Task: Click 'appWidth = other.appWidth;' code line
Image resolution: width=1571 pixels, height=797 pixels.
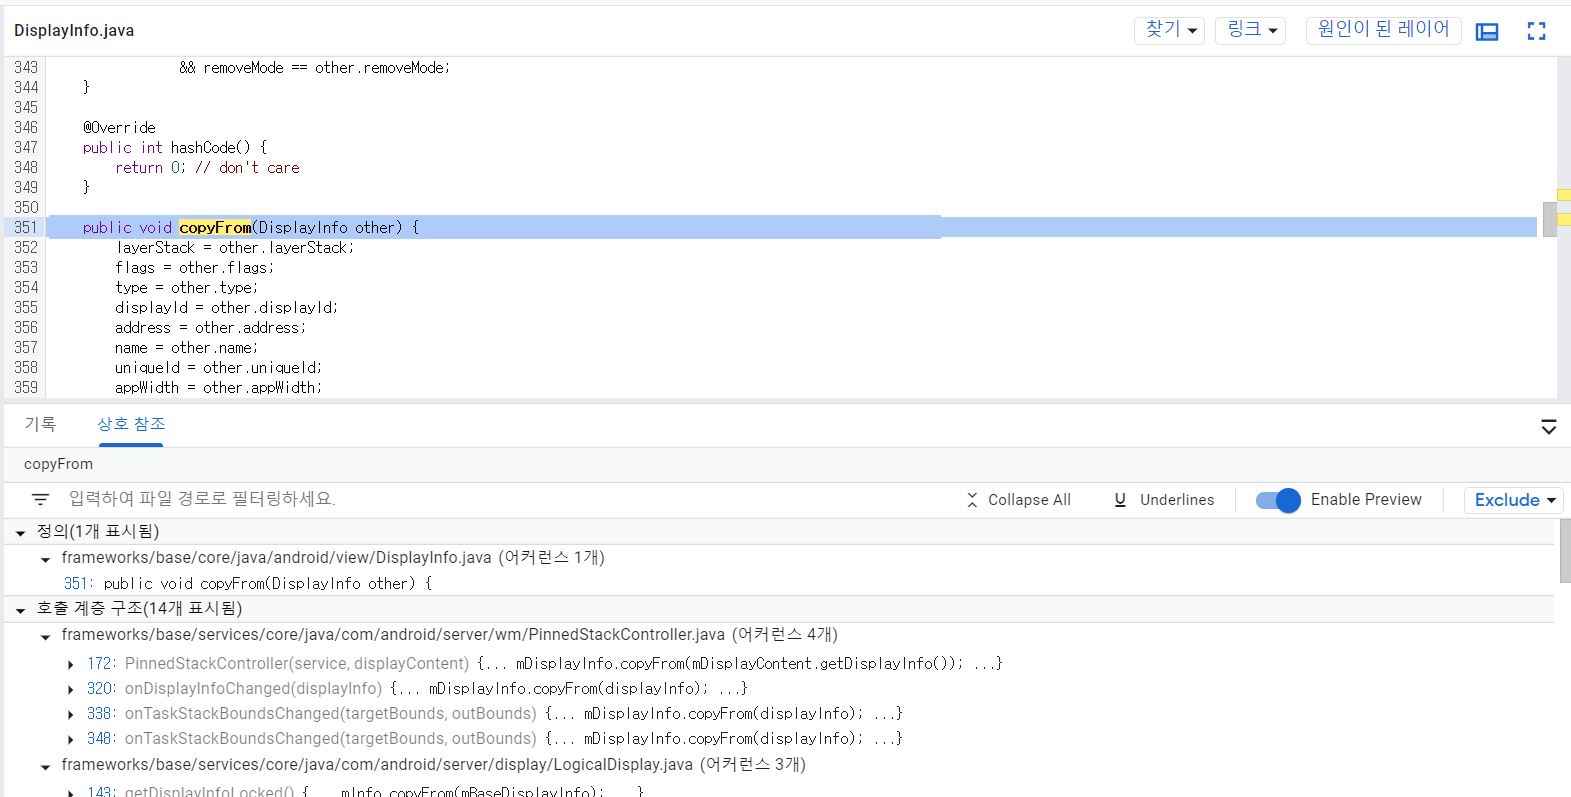Action: tap(218, 388)
